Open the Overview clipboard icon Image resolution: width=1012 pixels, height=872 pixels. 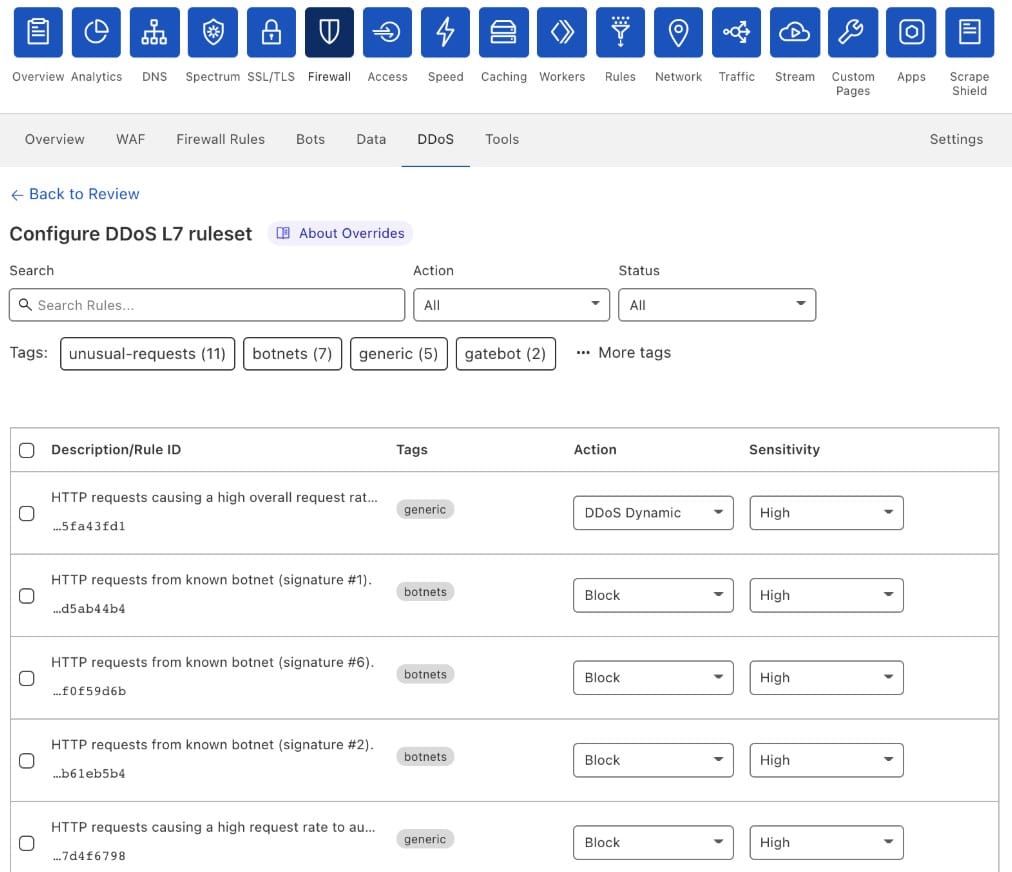[x=38, y=32]
